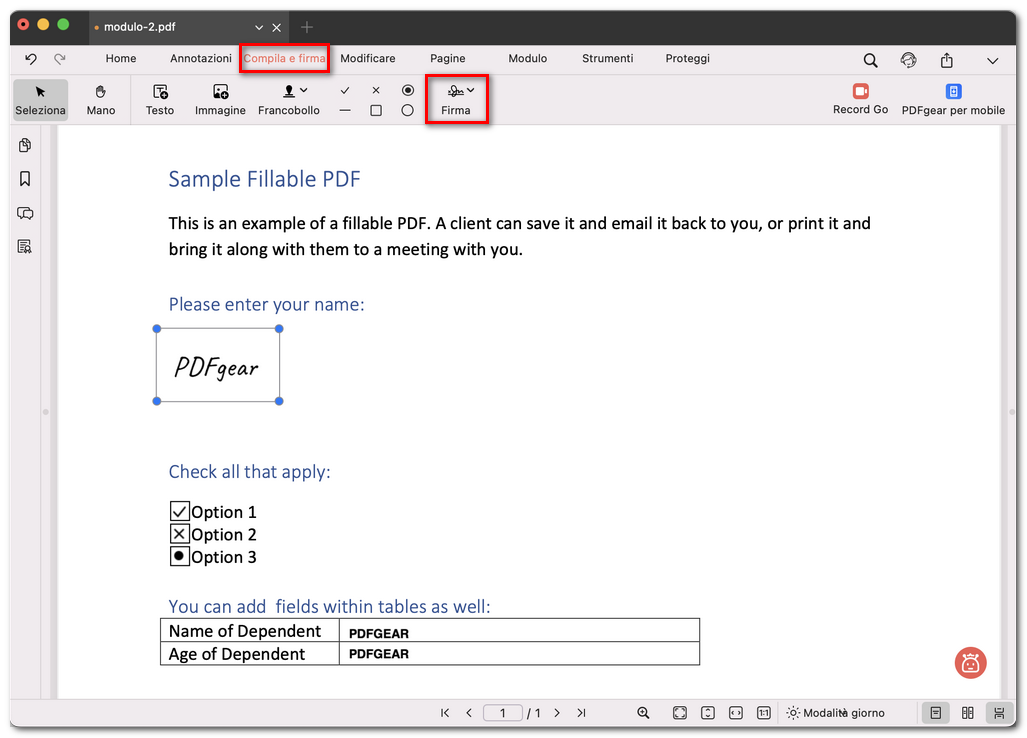1027x738 pixels.
Task: Insert an image with the Immagine tool
Action: [x=219, y=99]
